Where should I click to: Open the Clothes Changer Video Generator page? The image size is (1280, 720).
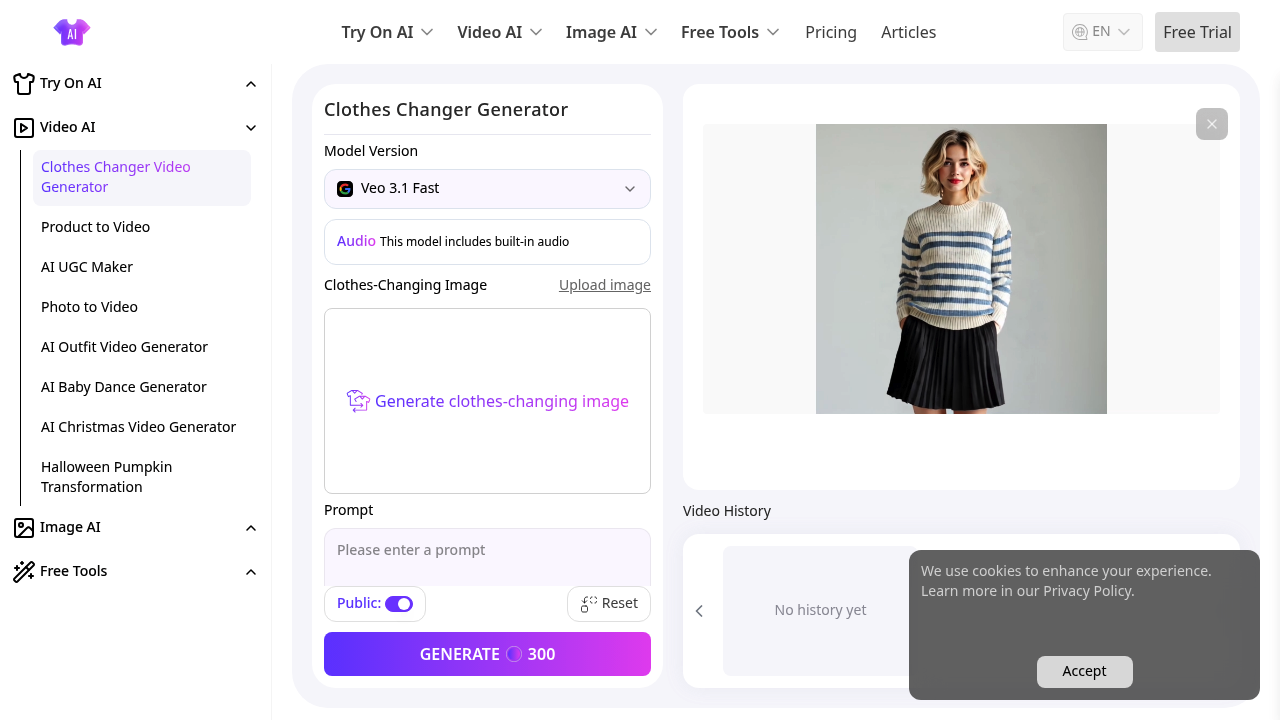coord(115,177)
